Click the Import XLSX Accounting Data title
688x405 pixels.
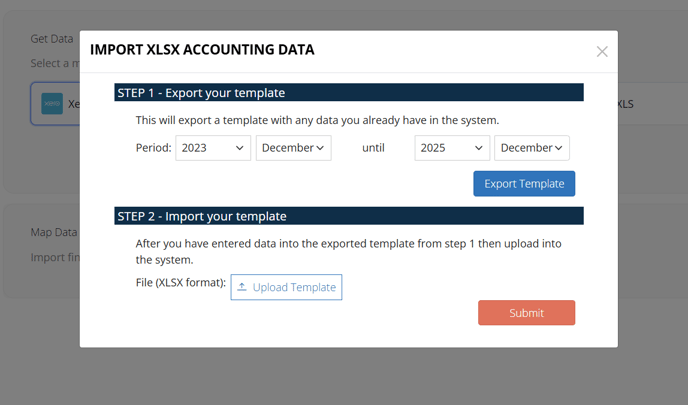point(202,49)
